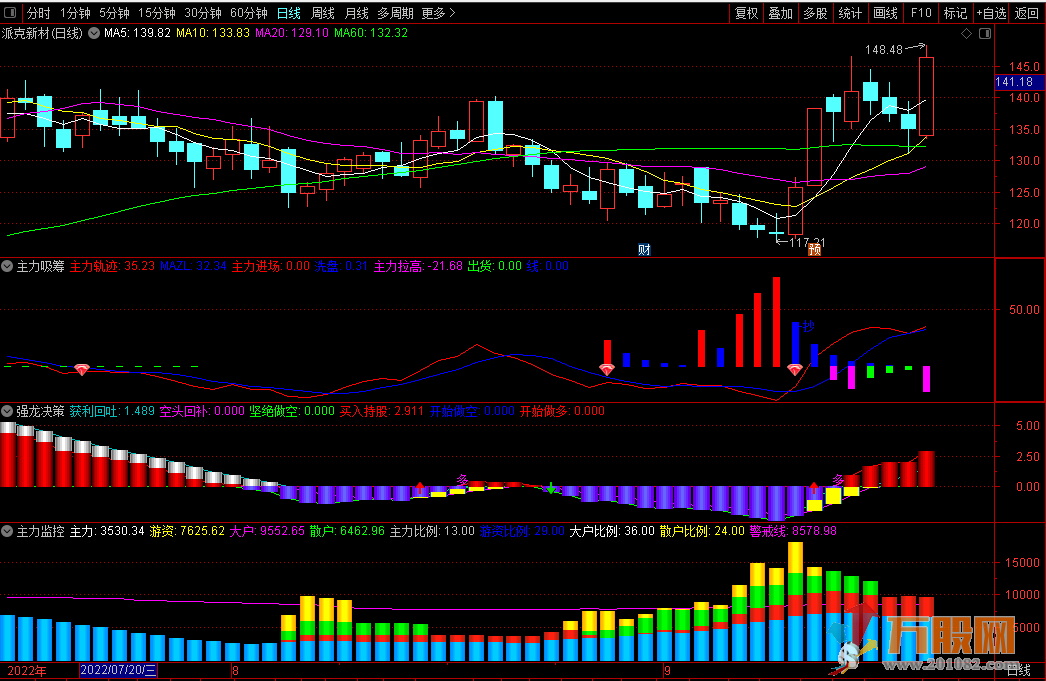Click the 警戒线: 8578.98 value
Viewport: 1046px width, 681px height.
coord(793,532)
